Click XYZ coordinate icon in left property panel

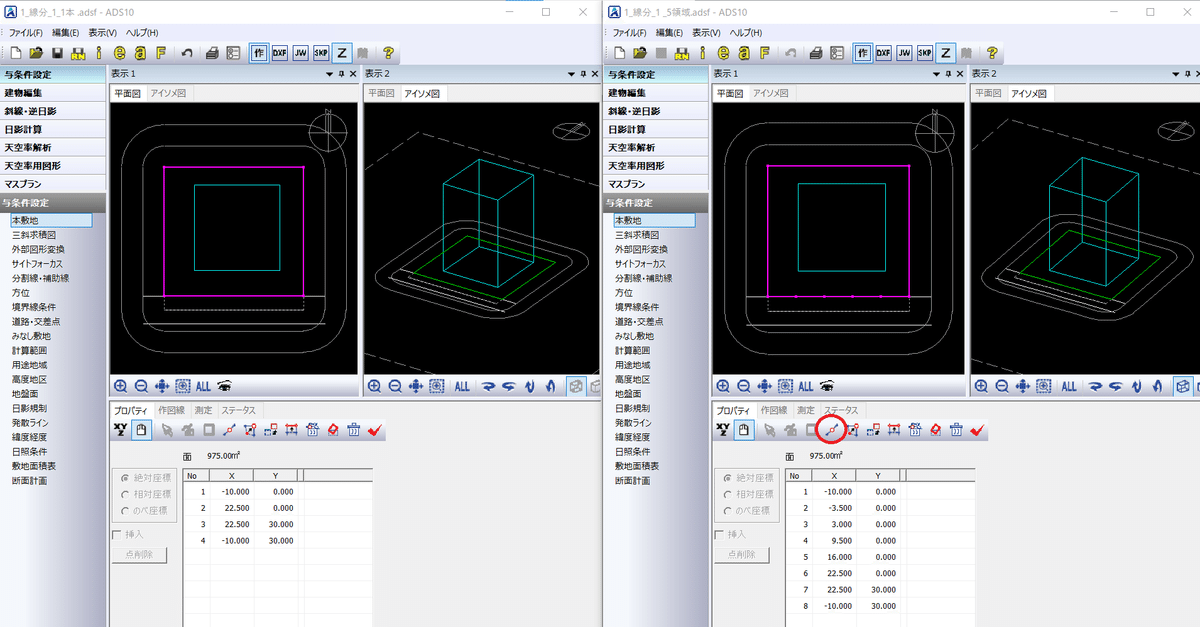tap(120, 430)
